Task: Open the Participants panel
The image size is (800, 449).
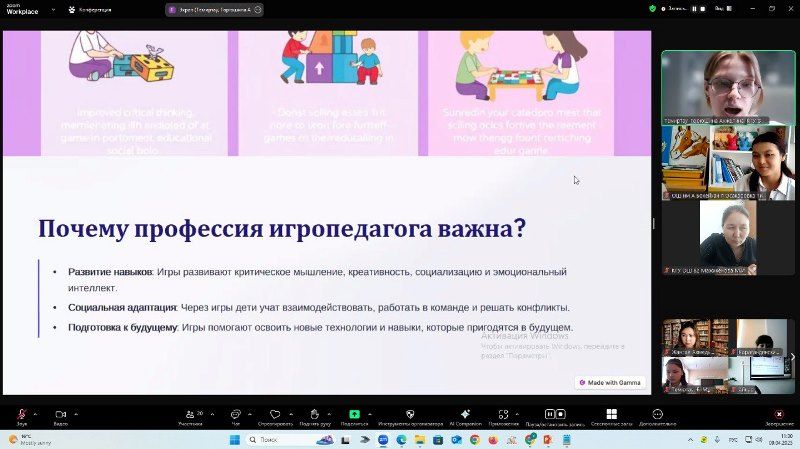Action: pyautogui.click(x=189, y=414)
